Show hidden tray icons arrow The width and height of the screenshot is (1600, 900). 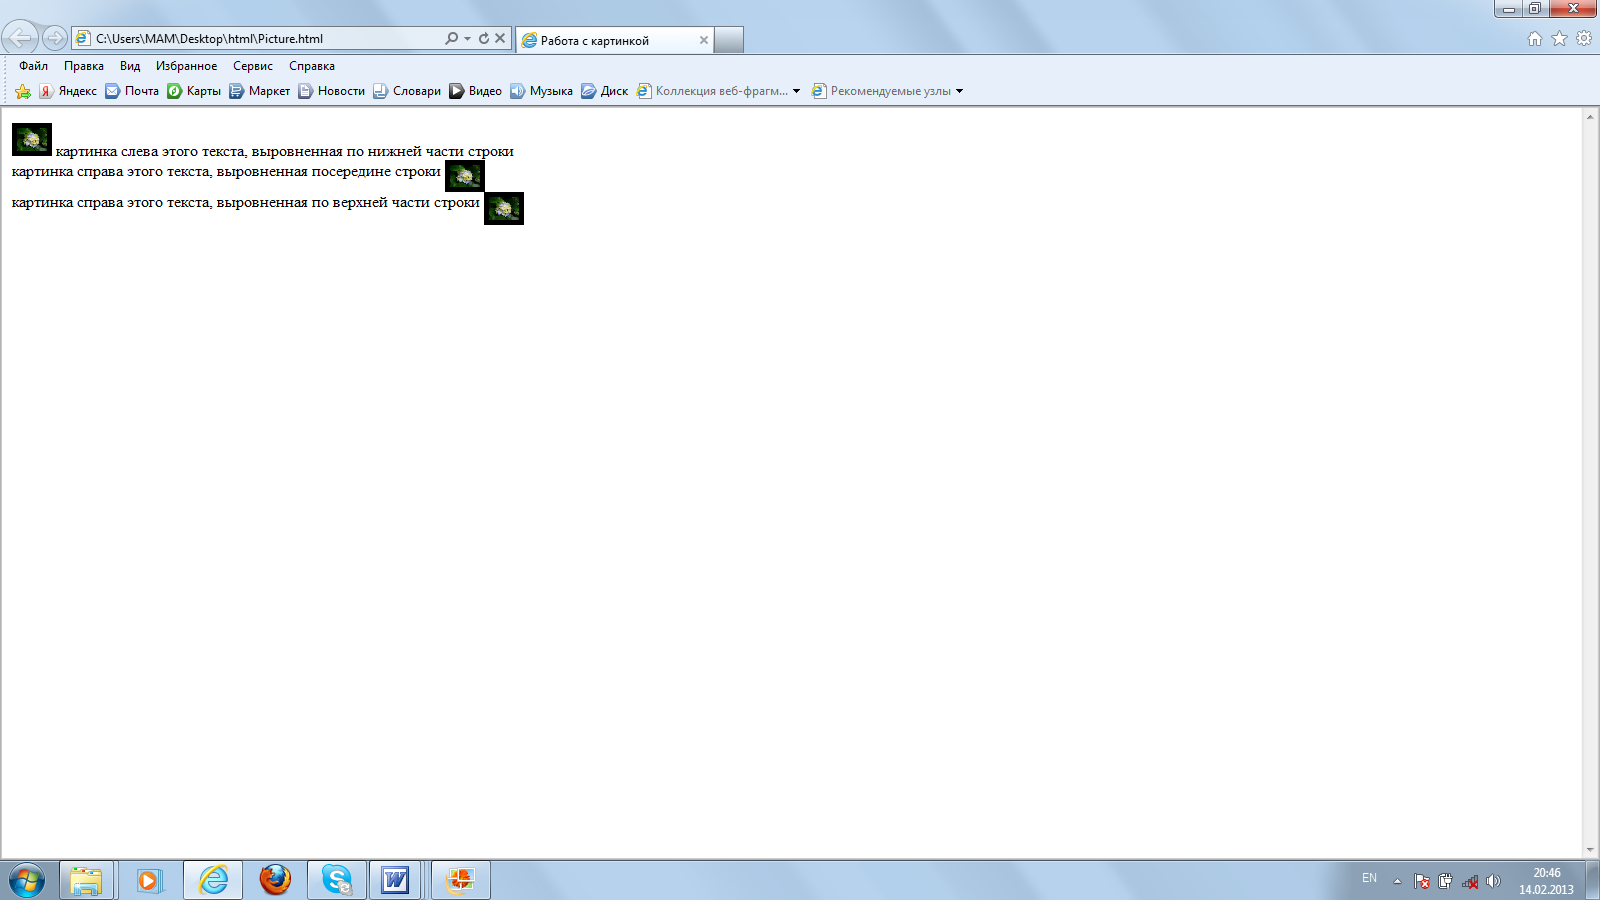[x=1397, y=881]
